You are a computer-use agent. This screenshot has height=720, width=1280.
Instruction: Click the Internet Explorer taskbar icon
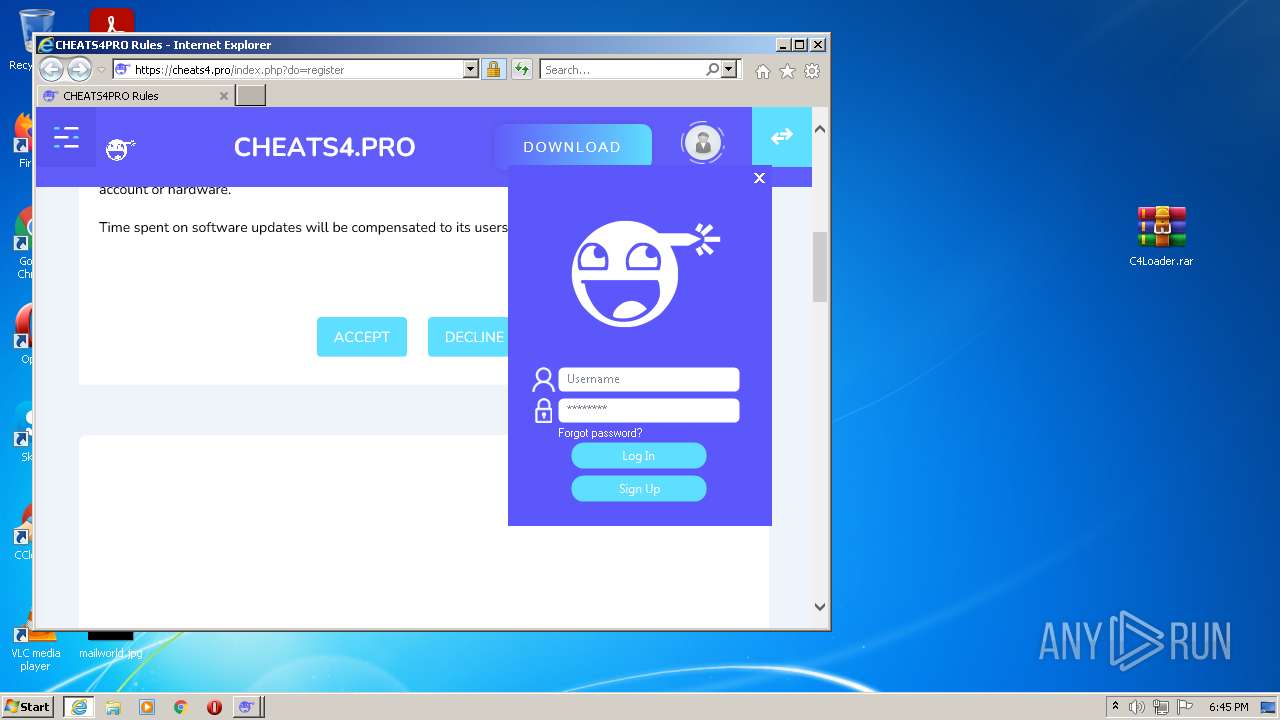(x=79, y=707)
